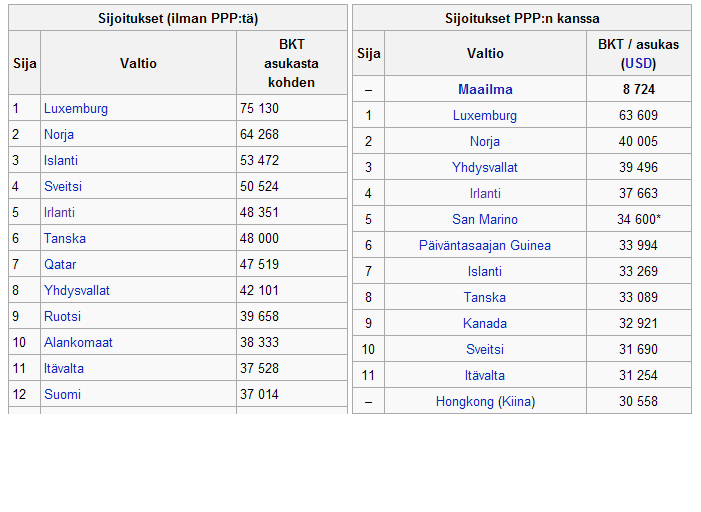Click the Kiina link in parentheses
Viewport: 701px width, 512px height.
pyautogui.click(x=516, y=402)
